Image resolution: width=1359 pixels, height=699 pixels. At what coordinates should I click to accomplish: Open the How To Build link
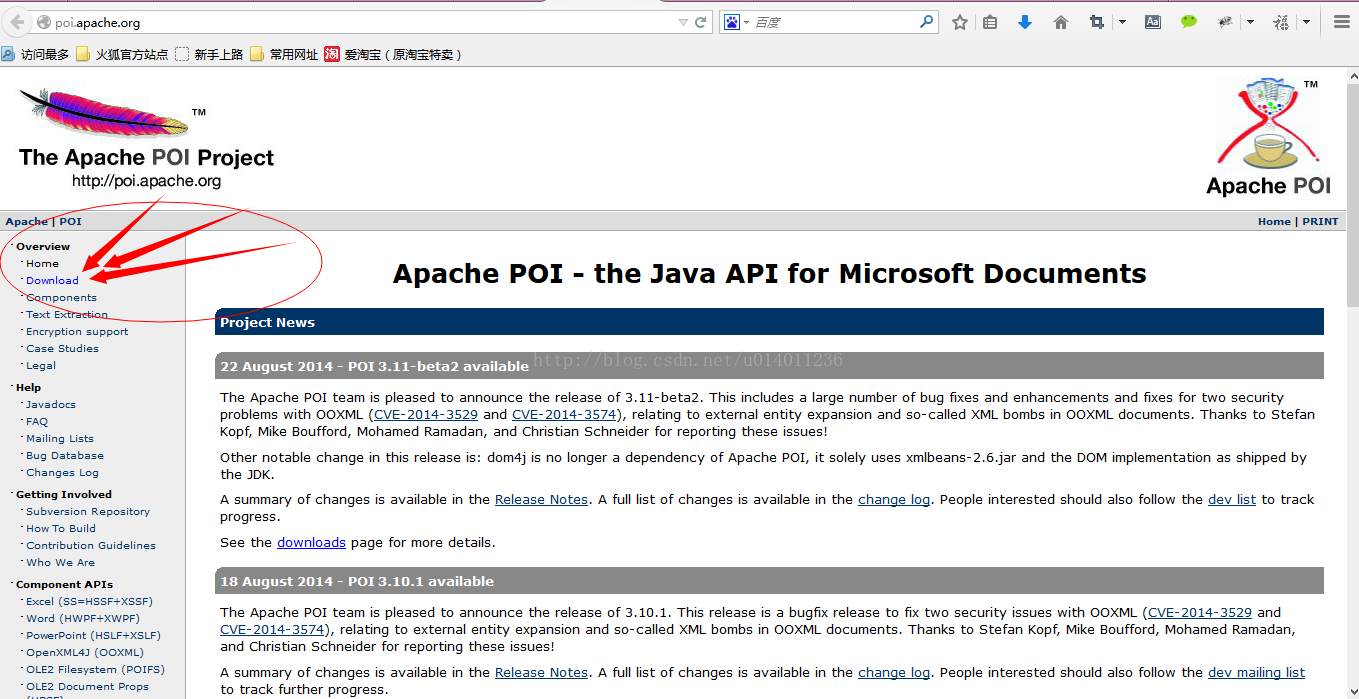[61, 529]
